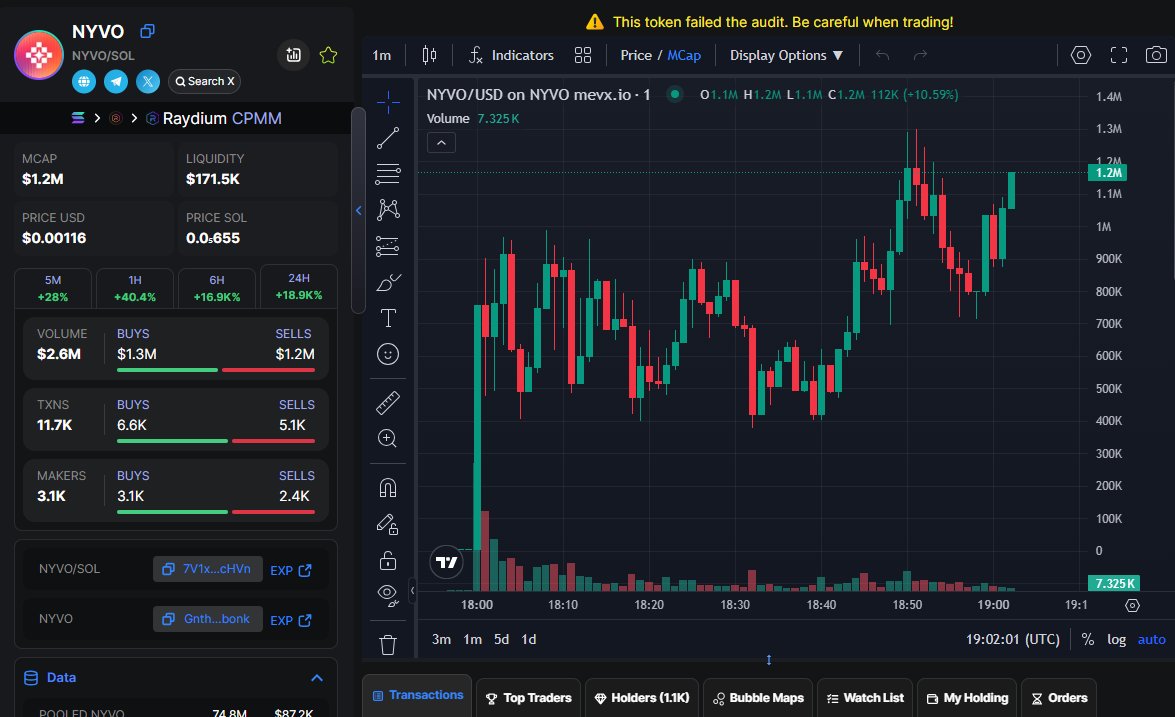The image size is (1175, 717).
Task: Open the NYVO Telegram link
Action: (115, 81)
